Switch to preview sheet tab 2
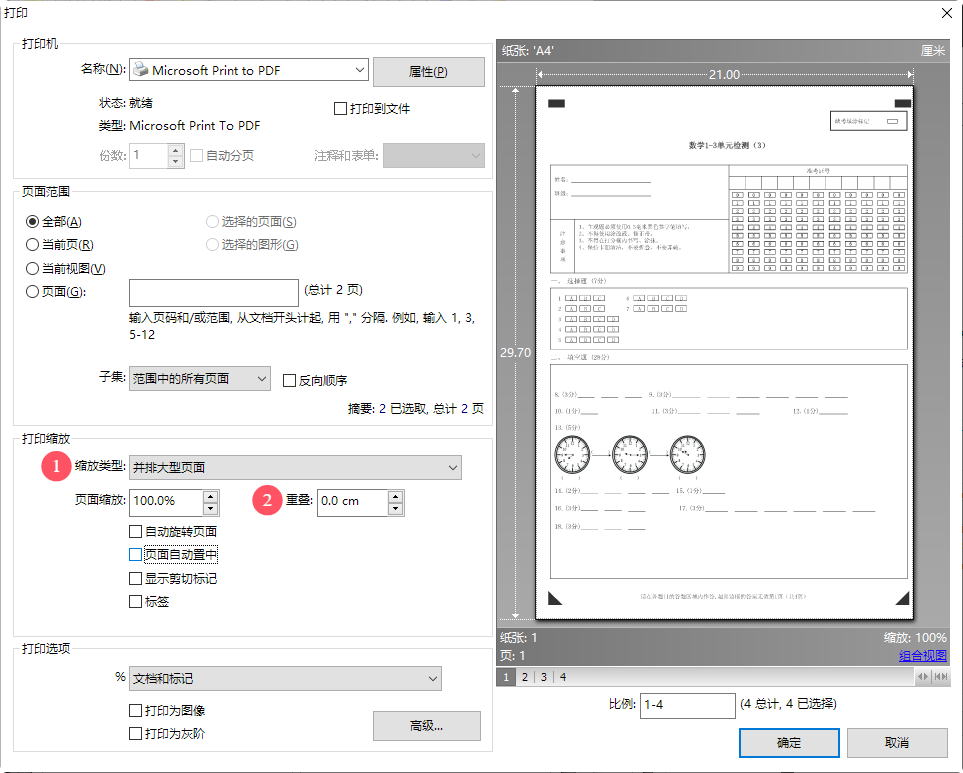 pyautogui.click(x=525, y=677)
